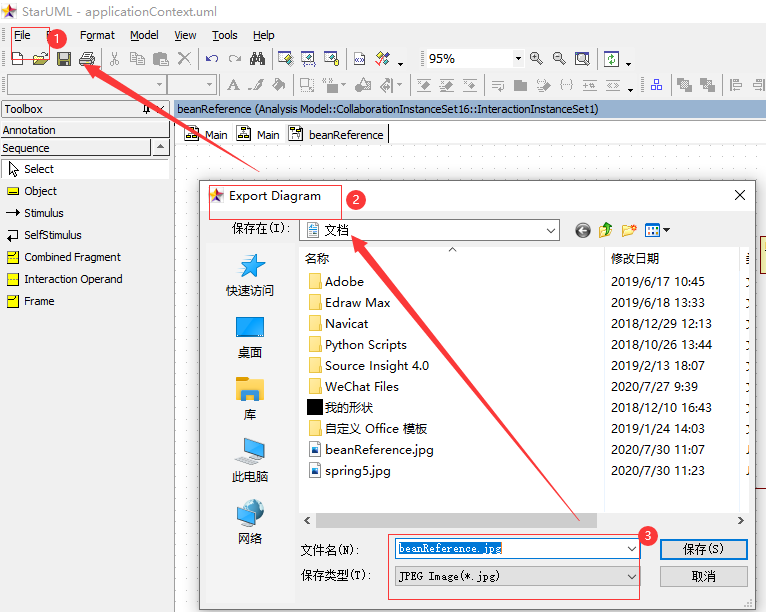766x612 pixels.
Task: Click the Undo arrow icon
Action: click(x=212, y=59)
